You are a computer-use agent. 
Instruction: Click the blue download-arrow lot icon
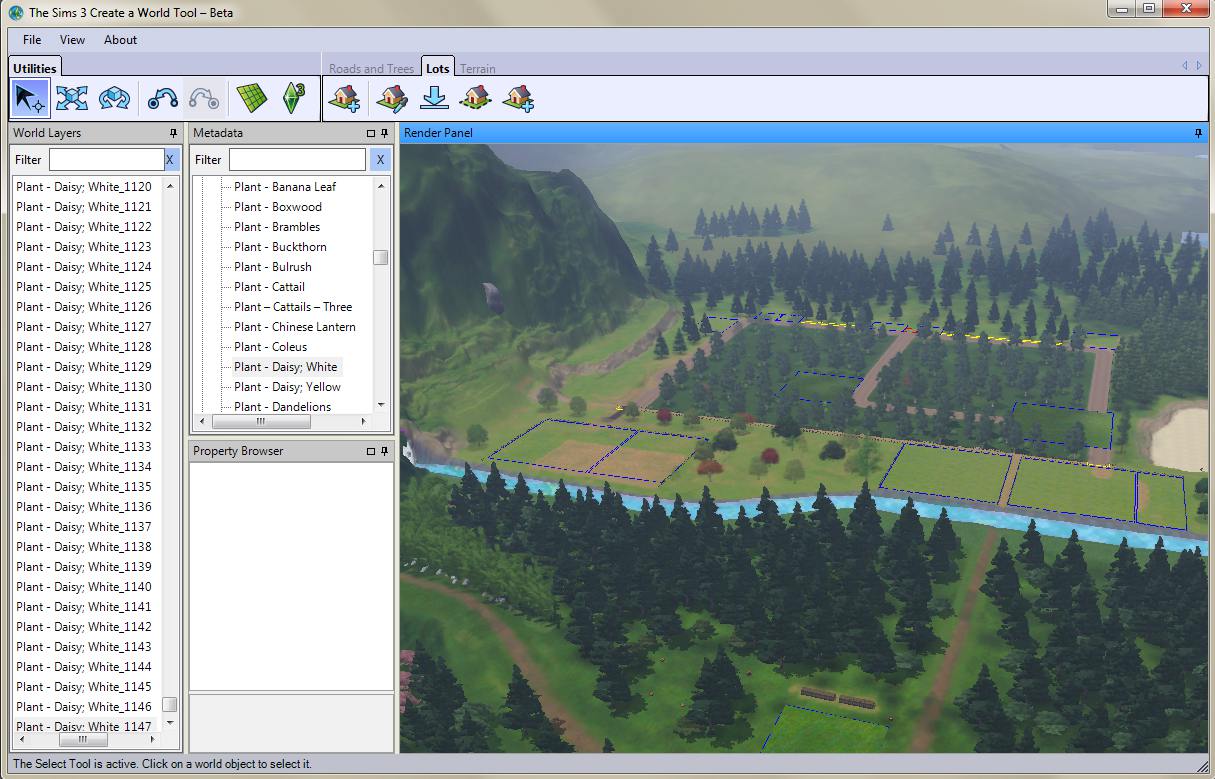434,98
